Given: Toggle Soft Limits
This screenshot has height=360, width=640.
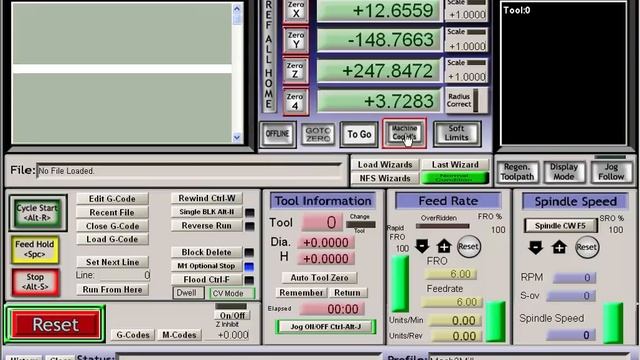Looking at the screenshot, I should 457,133.
